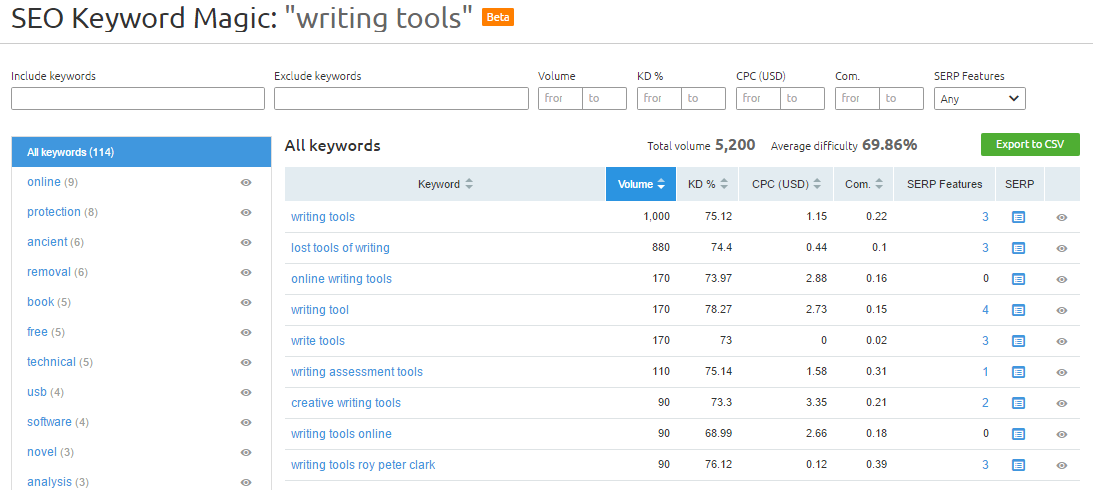Select the 'ancient' keyword group
This screenshot has height=490, width=1093.
tap(48, 242)
